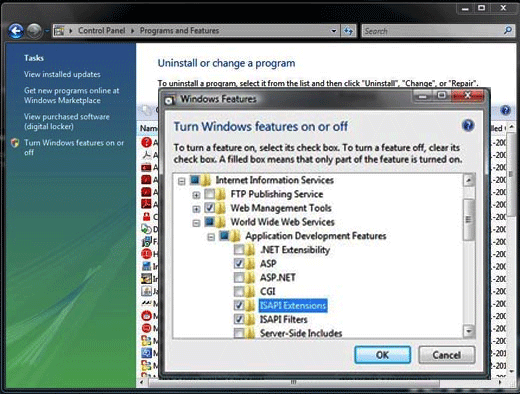Collapse World Wide Web Services node
The width and height of the screenshot is (520, 394).
[196, 223]
